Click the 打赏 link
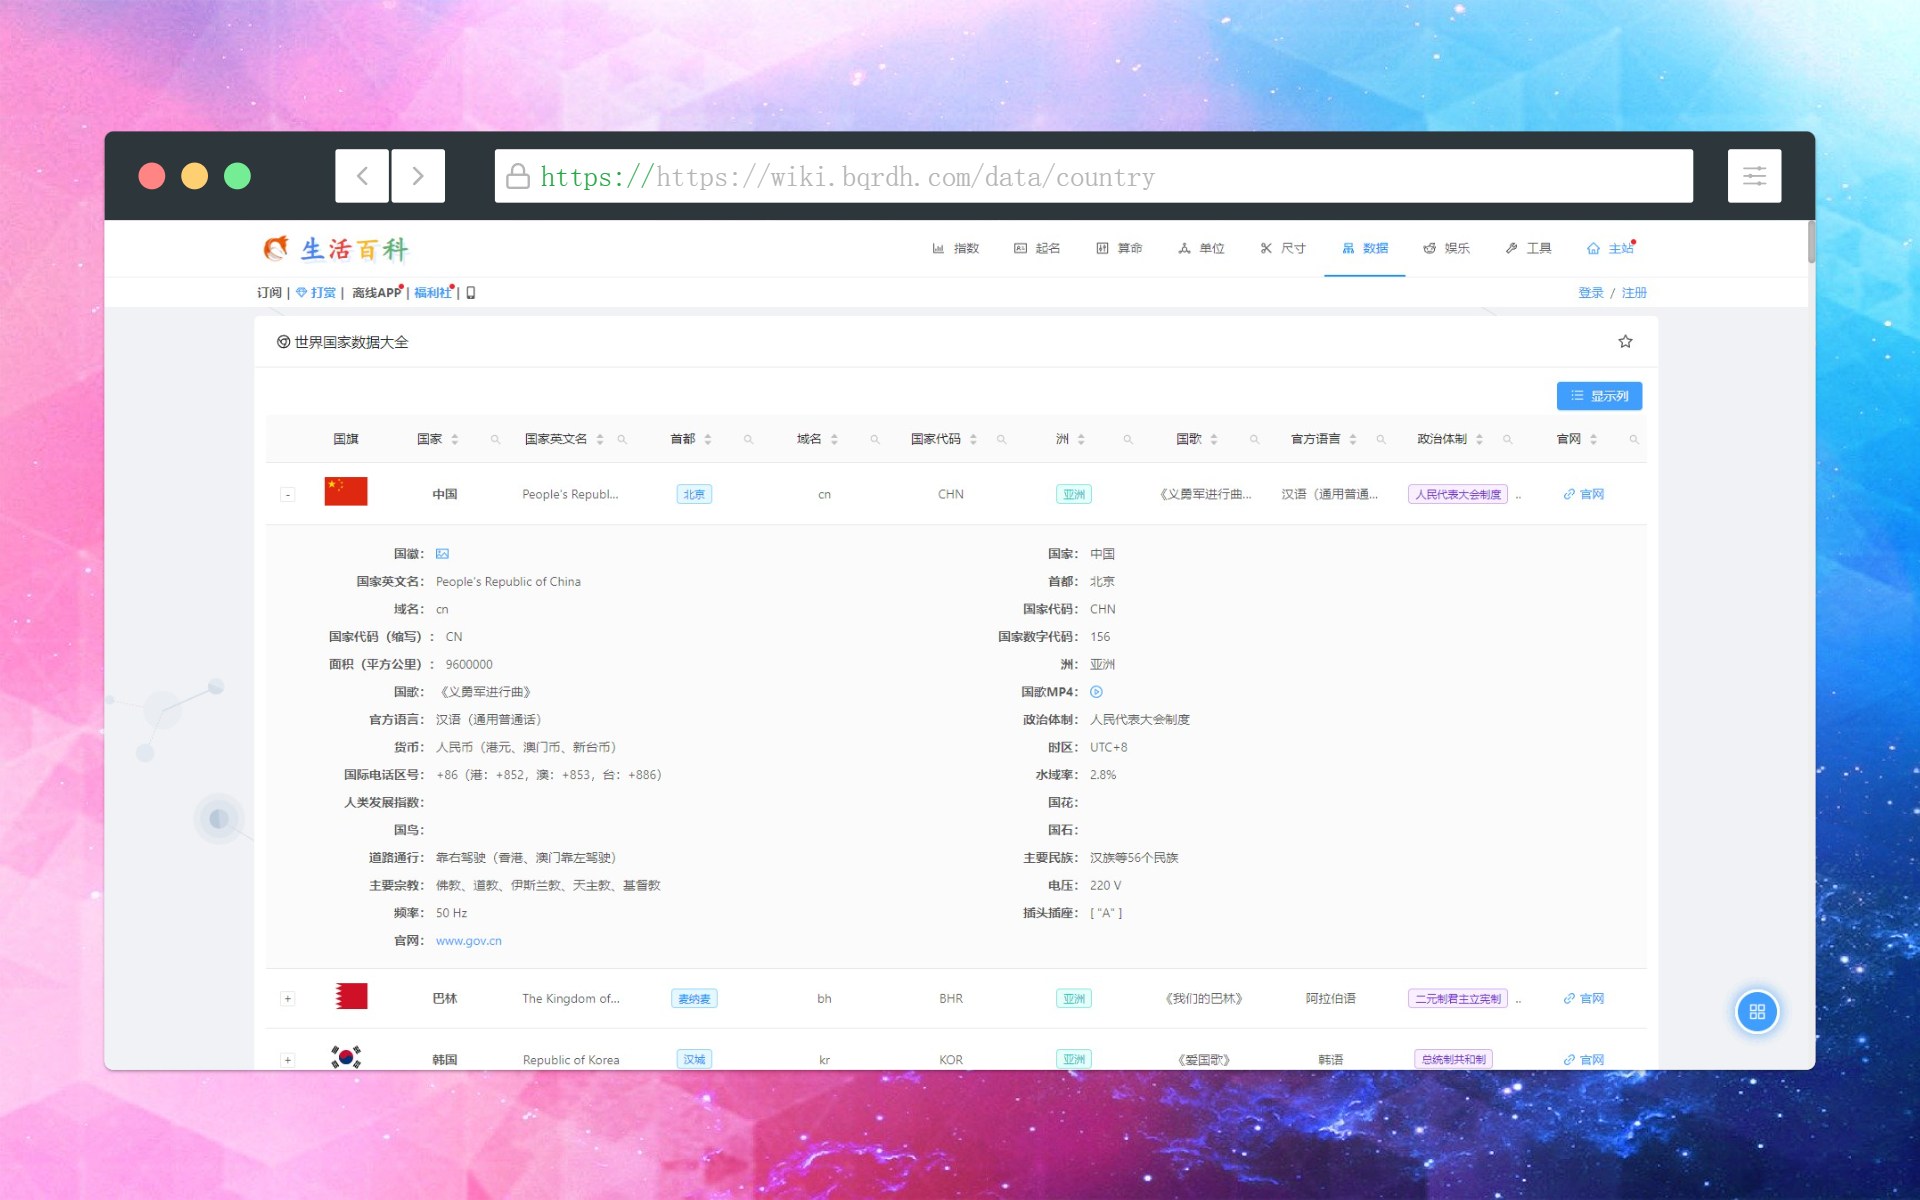This screenshot has height=1200, width=1920. click(316, 293)
